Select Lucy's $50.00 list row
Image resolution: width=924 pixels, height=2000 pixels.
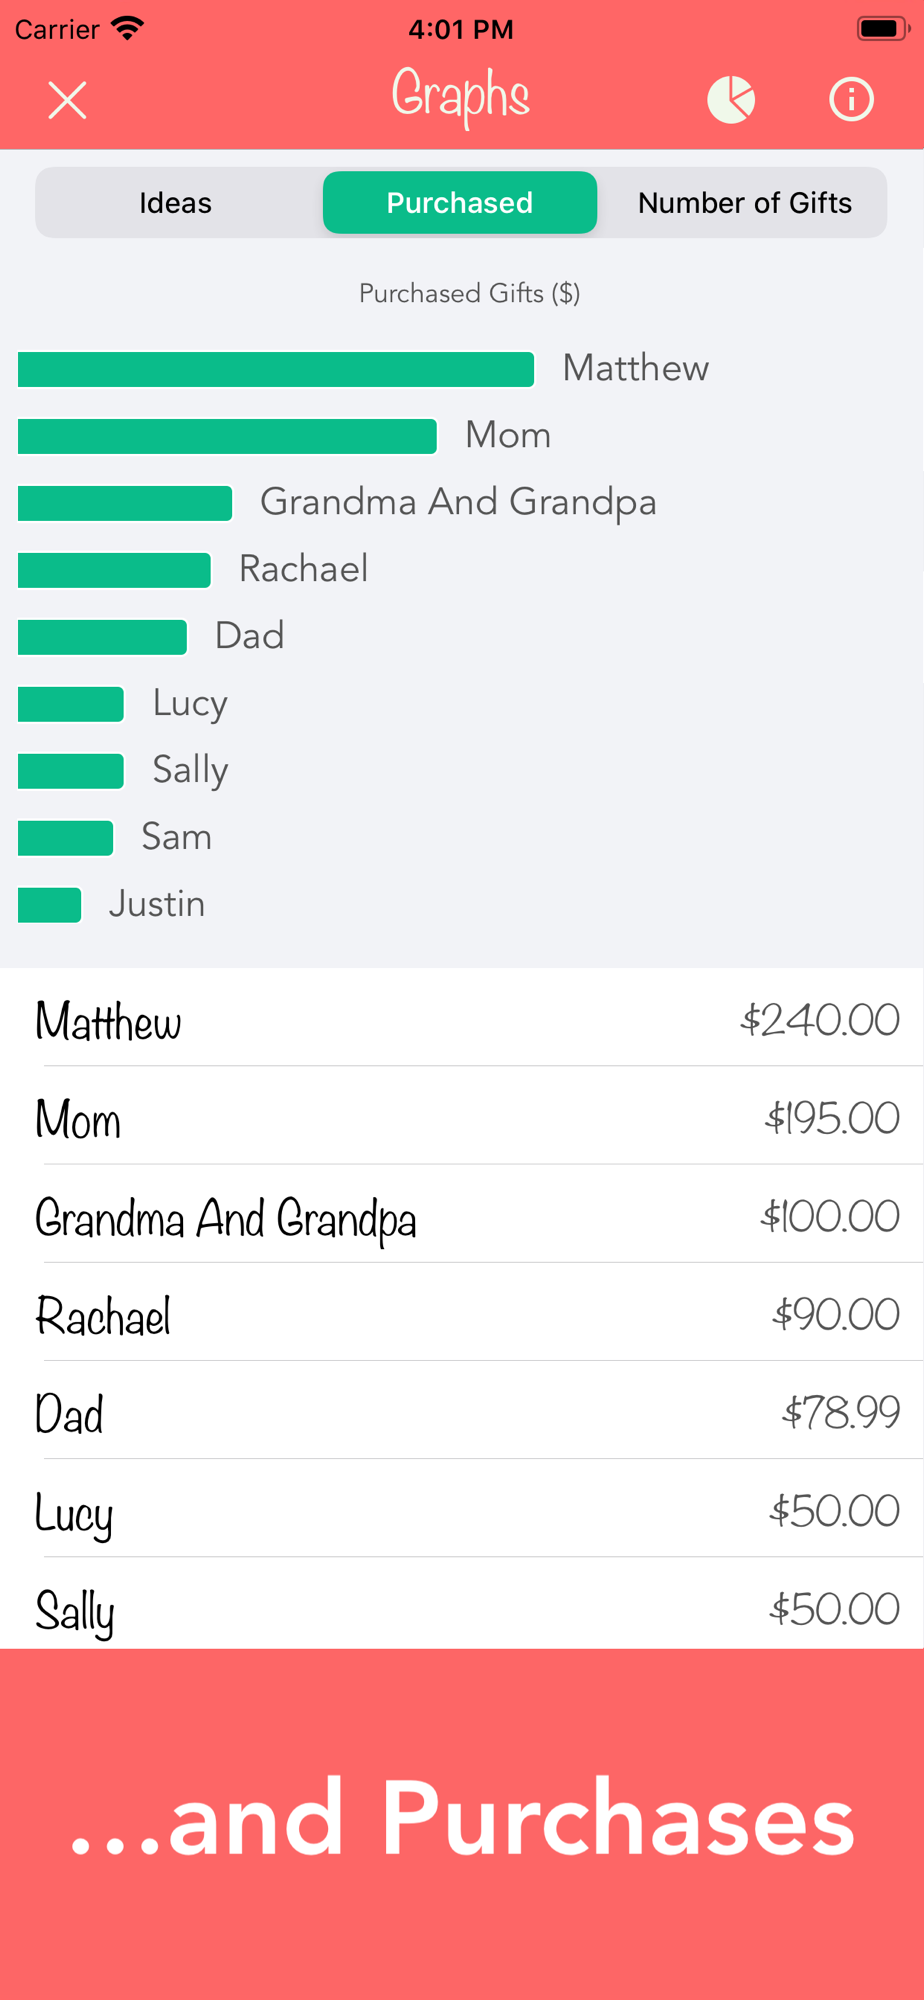point(462,1510)
